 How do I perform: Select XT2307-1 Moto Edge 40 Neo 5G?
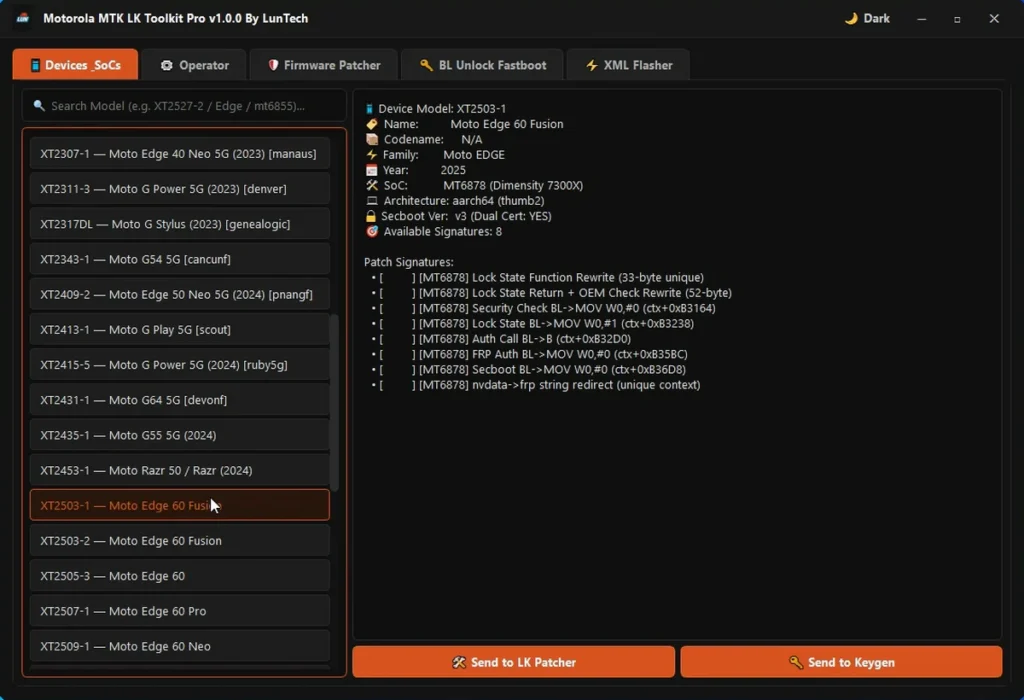[x=180, y=153]
